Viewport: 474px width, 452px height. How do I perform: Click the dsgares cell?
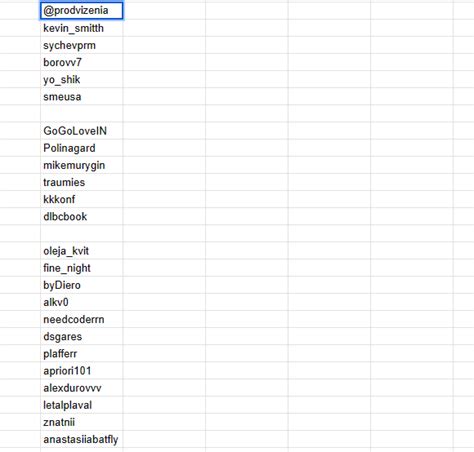coord(82,336)
